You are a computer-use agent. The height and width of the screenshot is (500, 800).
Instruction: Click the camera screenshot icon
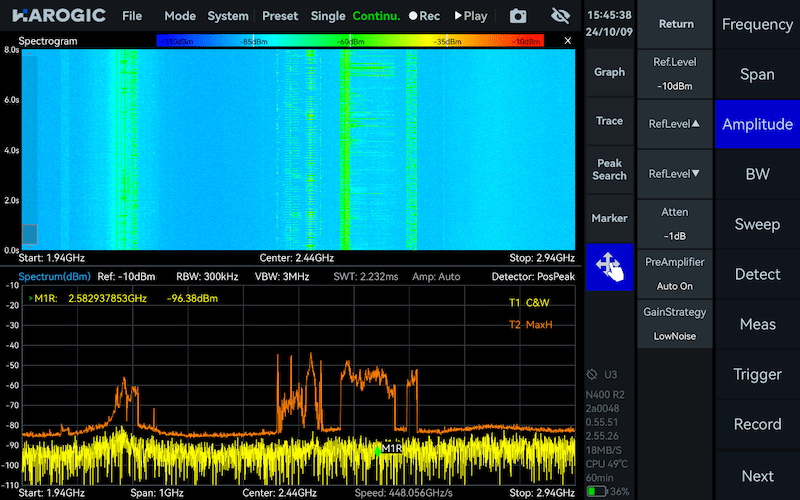[x=517, y=16]
